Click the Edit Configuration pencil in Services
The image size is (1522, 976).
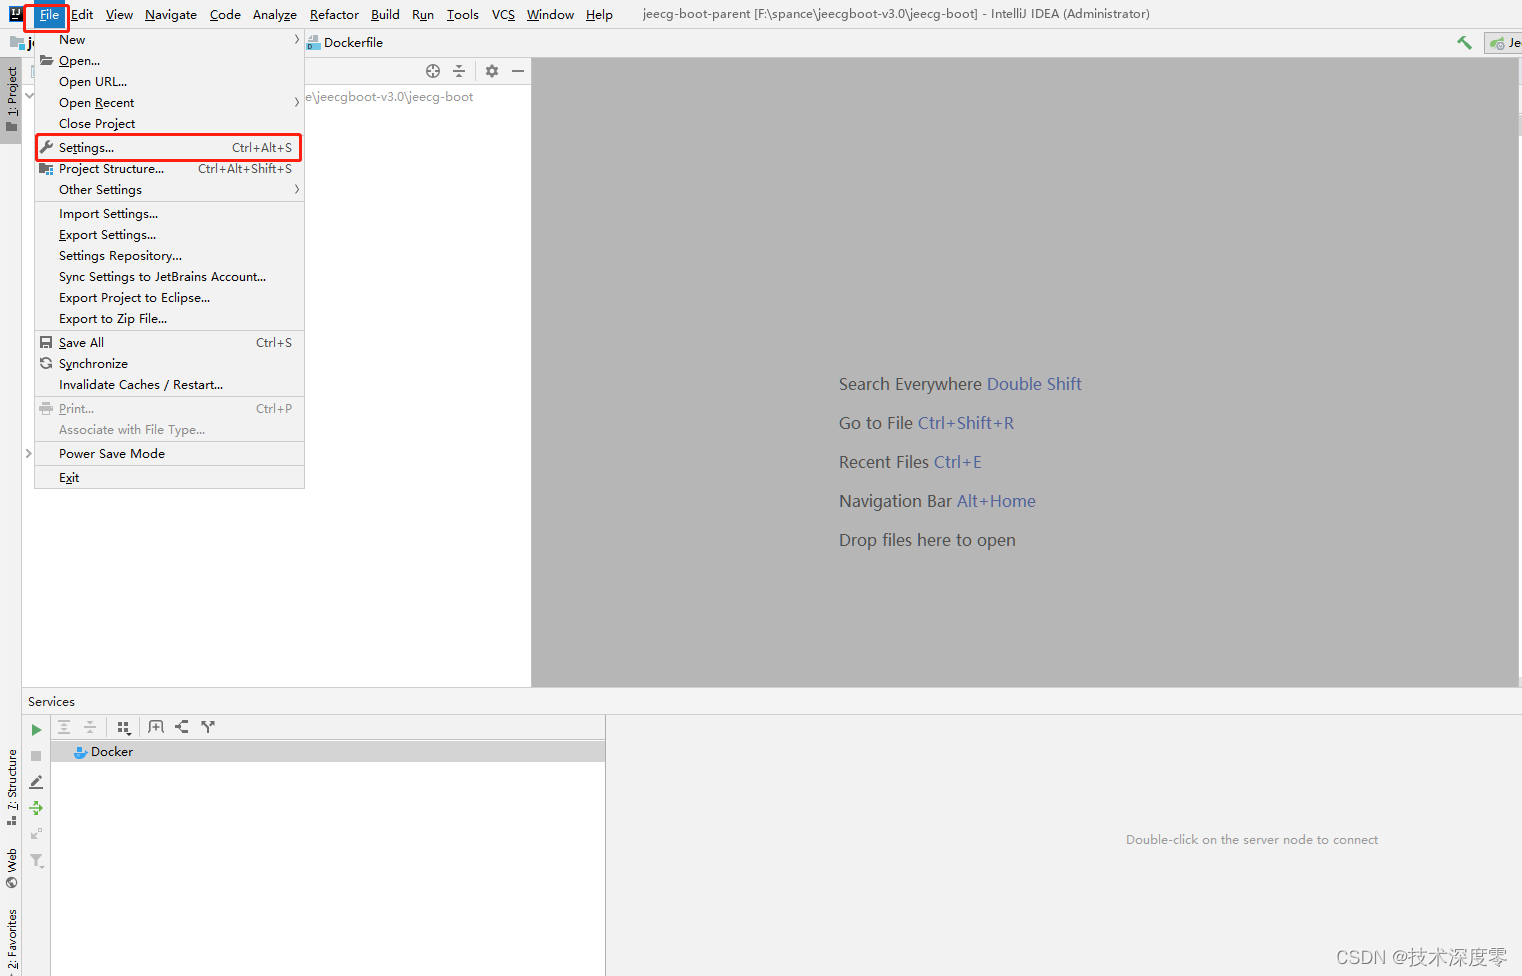point(36,782)
